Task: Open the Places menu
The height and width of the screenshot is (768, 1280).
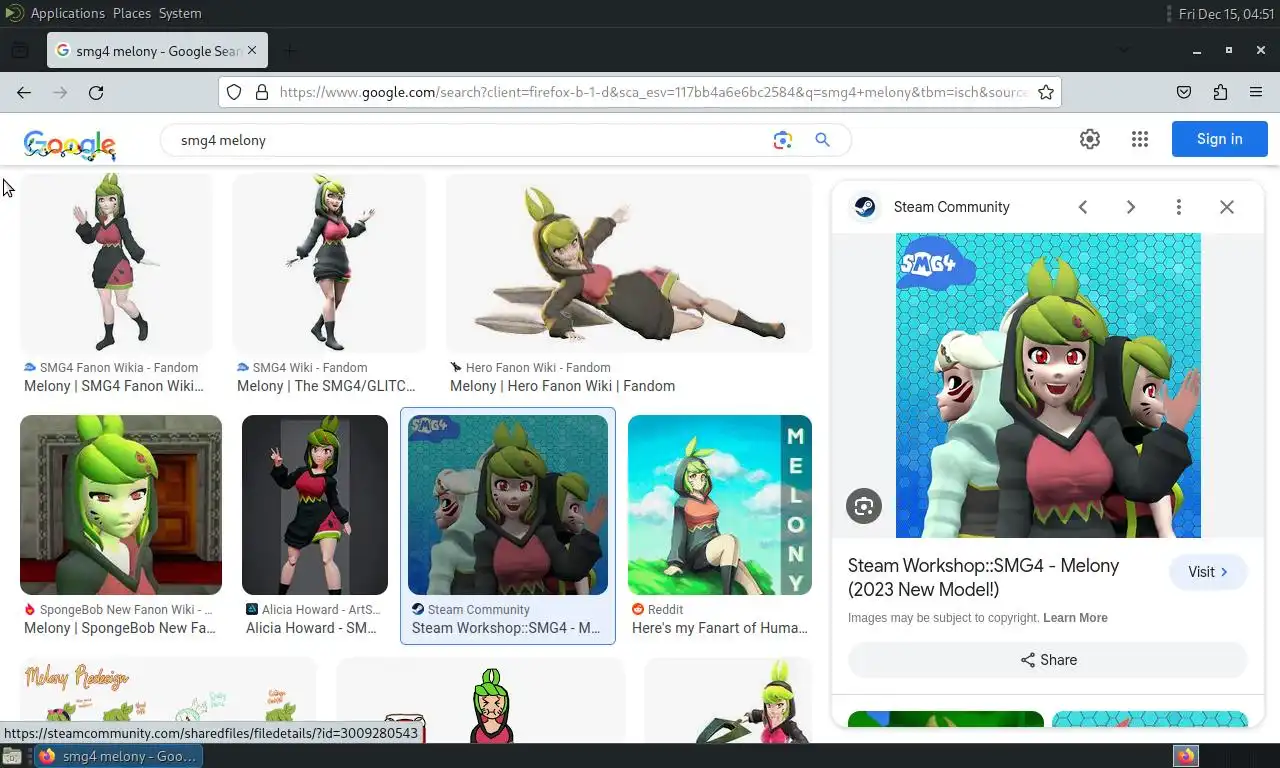Action: [131, 13]
